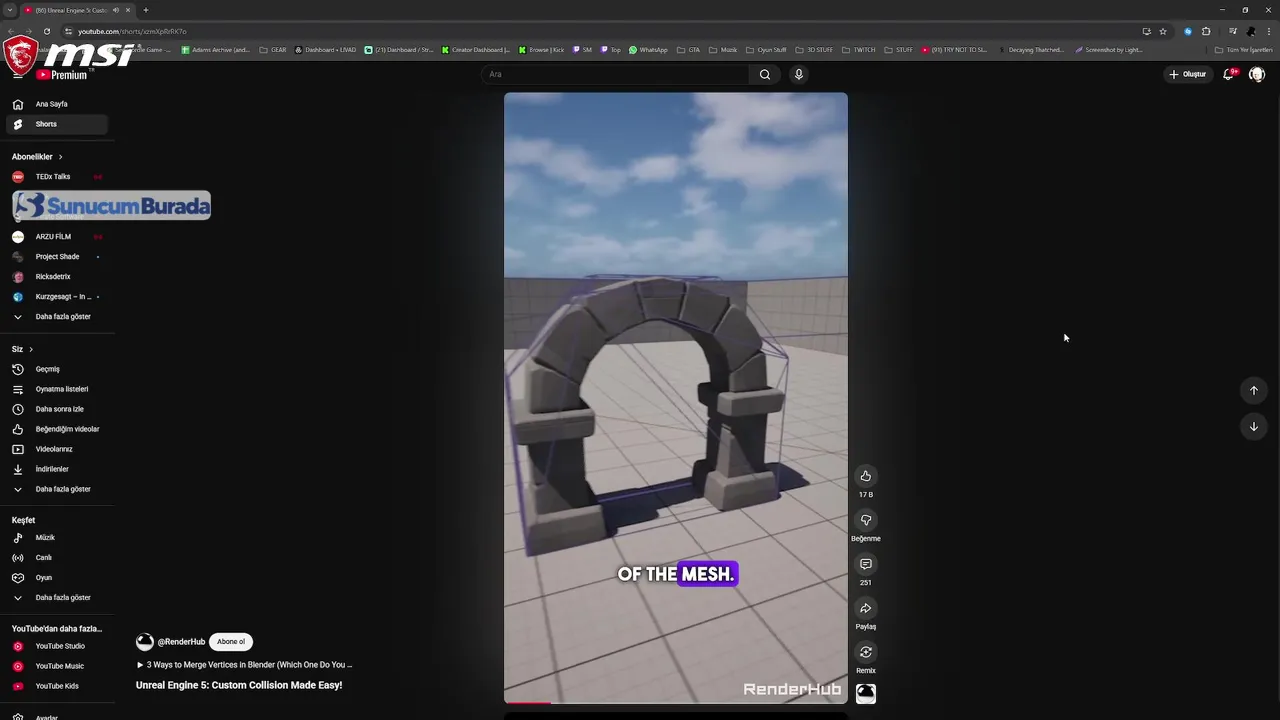This screenshot has height=720, width=1280.
Task: Open the Siz section chevron
Action: coord(31,349)
